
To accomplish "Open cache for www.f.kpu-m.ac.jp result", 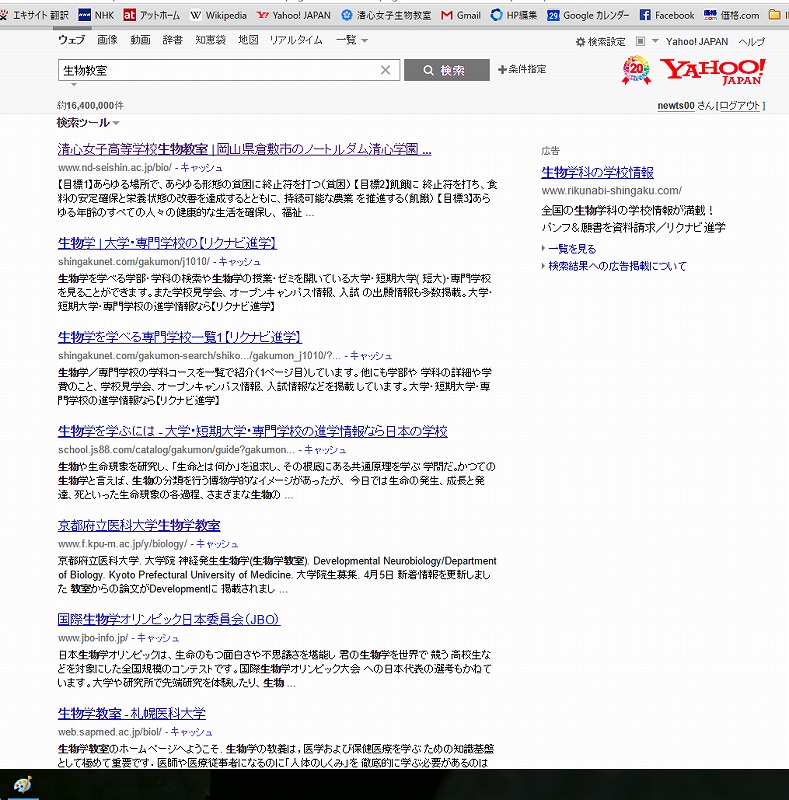I will coord(217,543).
